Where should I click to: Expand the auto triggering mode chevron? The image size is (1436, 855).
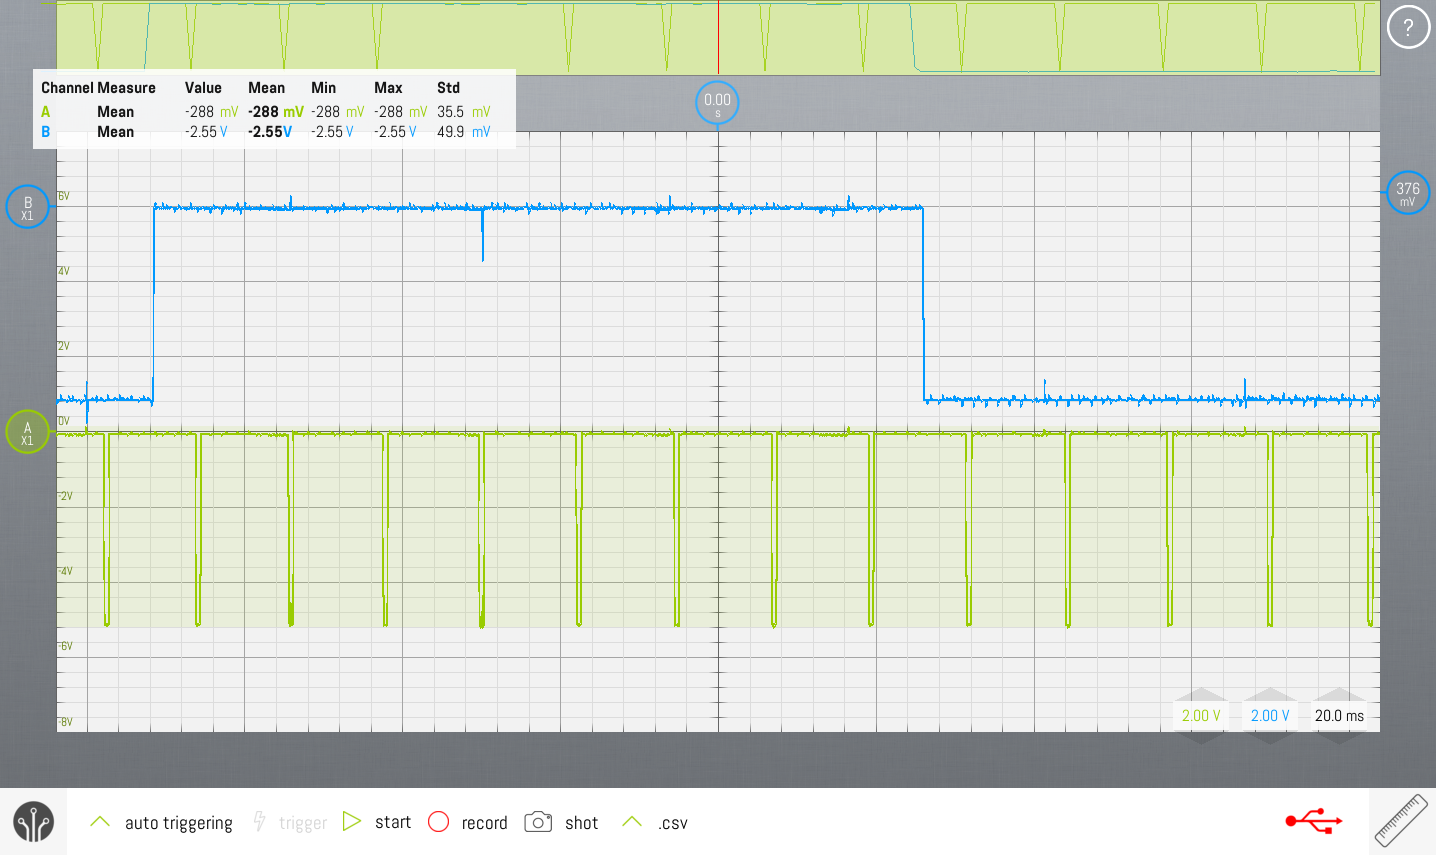[x=100, y=822]
